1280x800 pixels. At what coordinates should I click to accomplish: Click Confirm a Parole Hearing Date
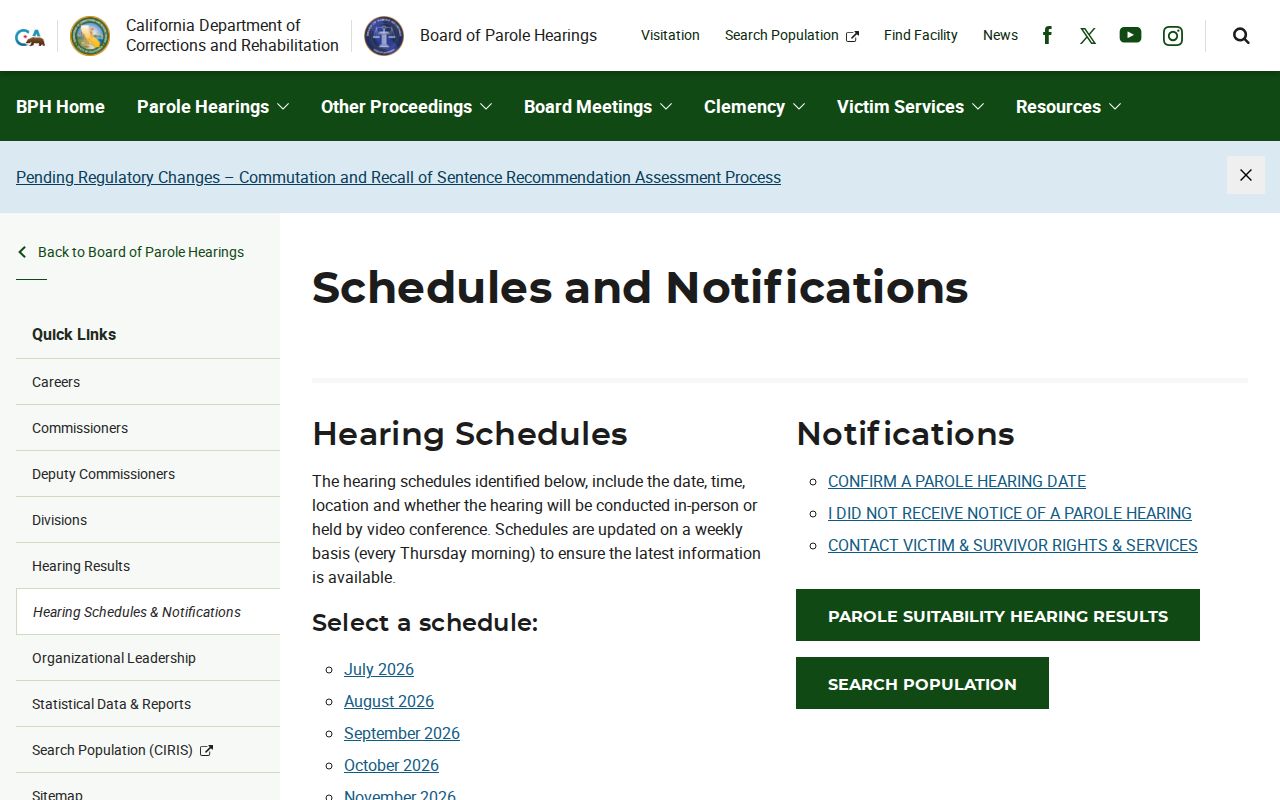point(957,481)
